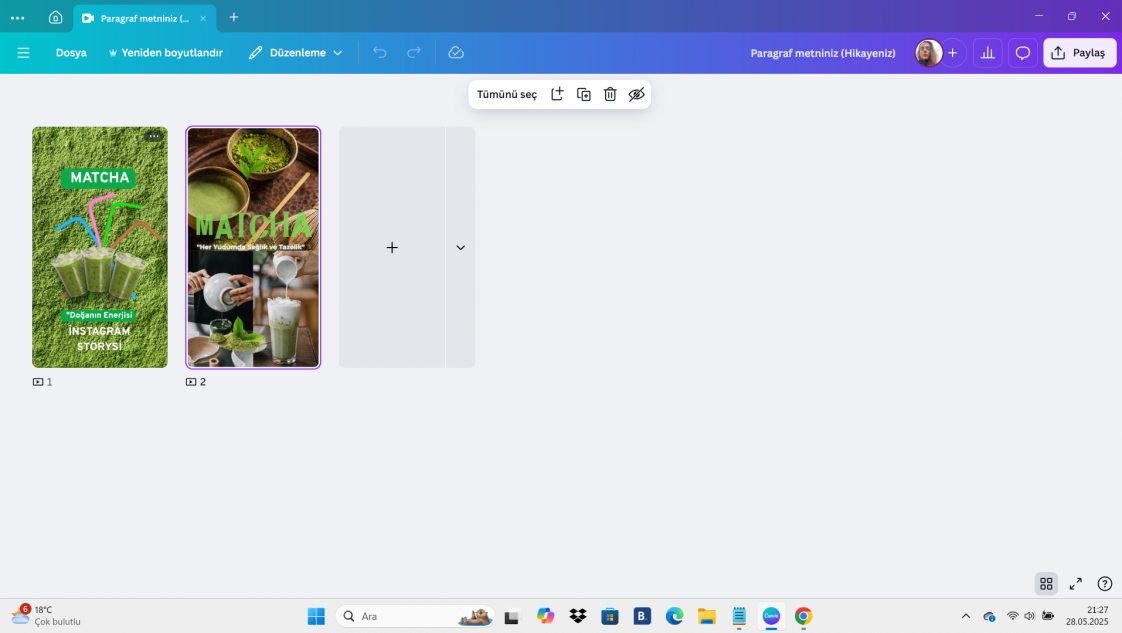Screen dimensions: 1122x633
Task: Expand the new page options chevron
Action: [460, 247]
